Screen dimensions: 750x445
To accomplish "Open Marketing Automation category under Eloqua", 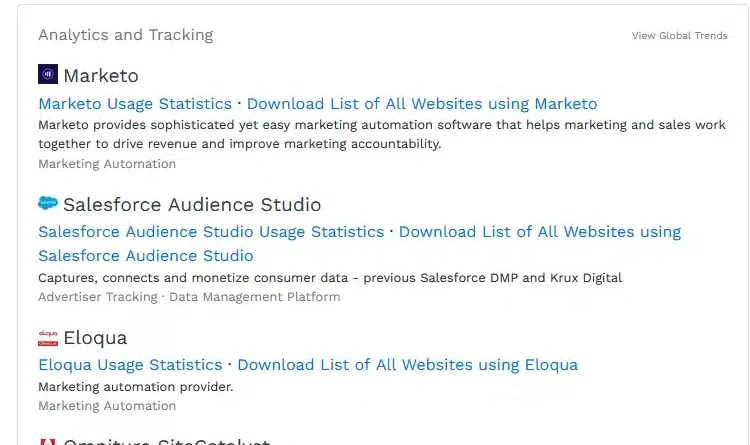I will point(107,406).
